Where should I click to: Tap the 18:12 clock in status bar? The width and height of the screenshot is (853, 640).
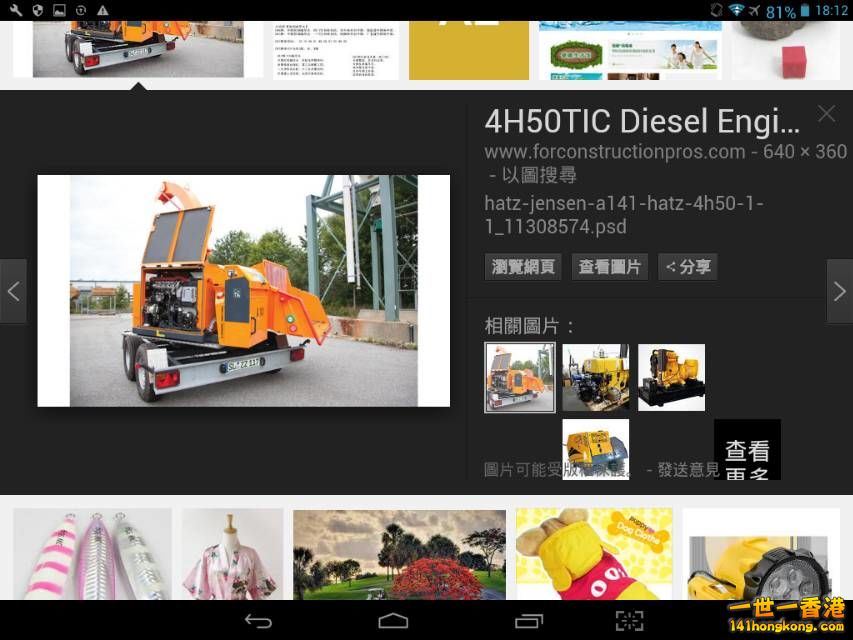(831, 10)
